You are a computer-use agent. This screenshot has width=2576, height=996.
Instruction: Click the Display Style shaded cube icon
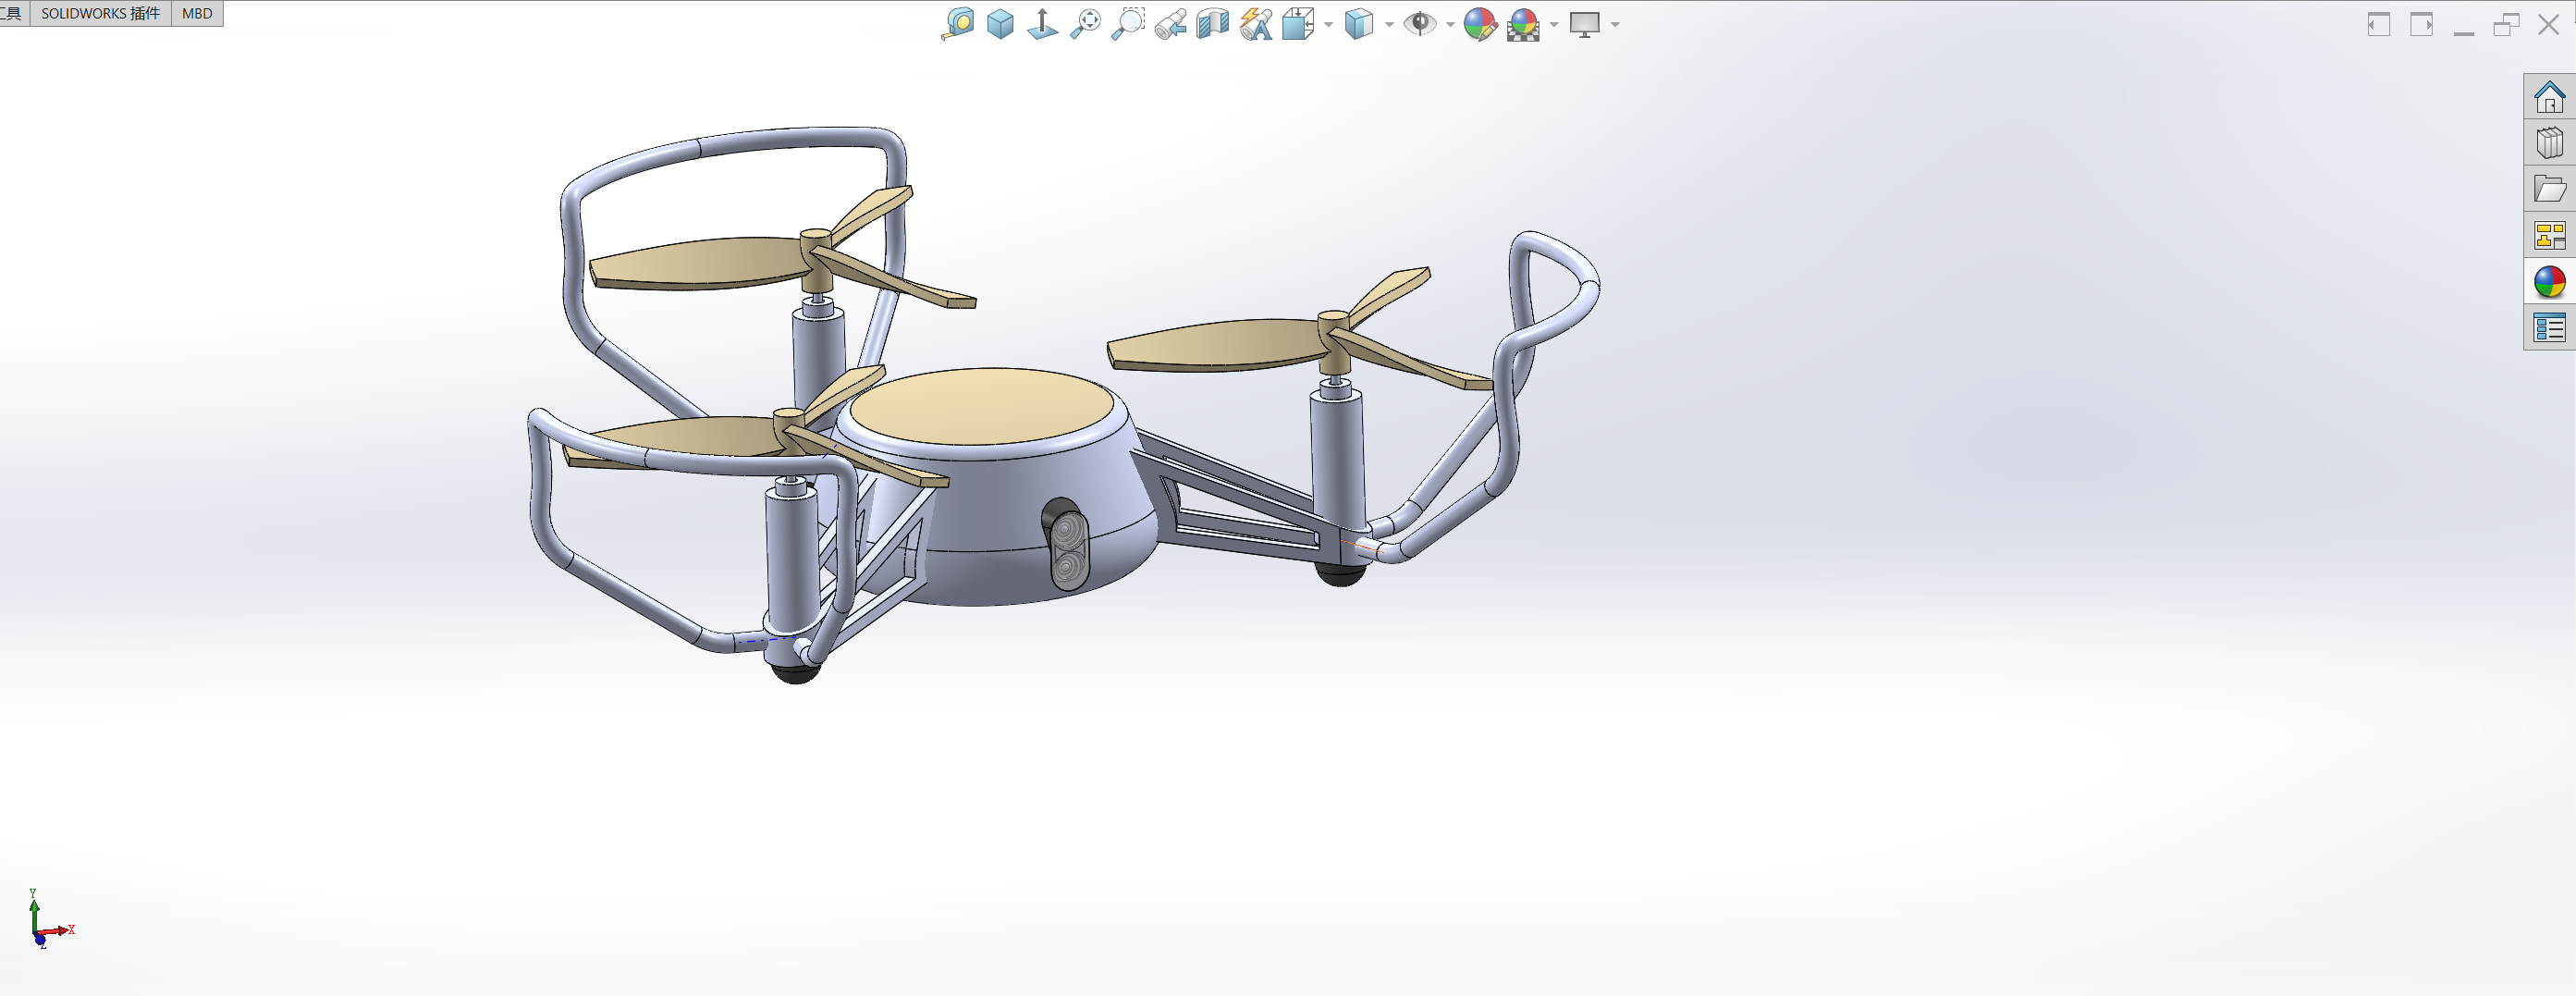click(1359, 23)
